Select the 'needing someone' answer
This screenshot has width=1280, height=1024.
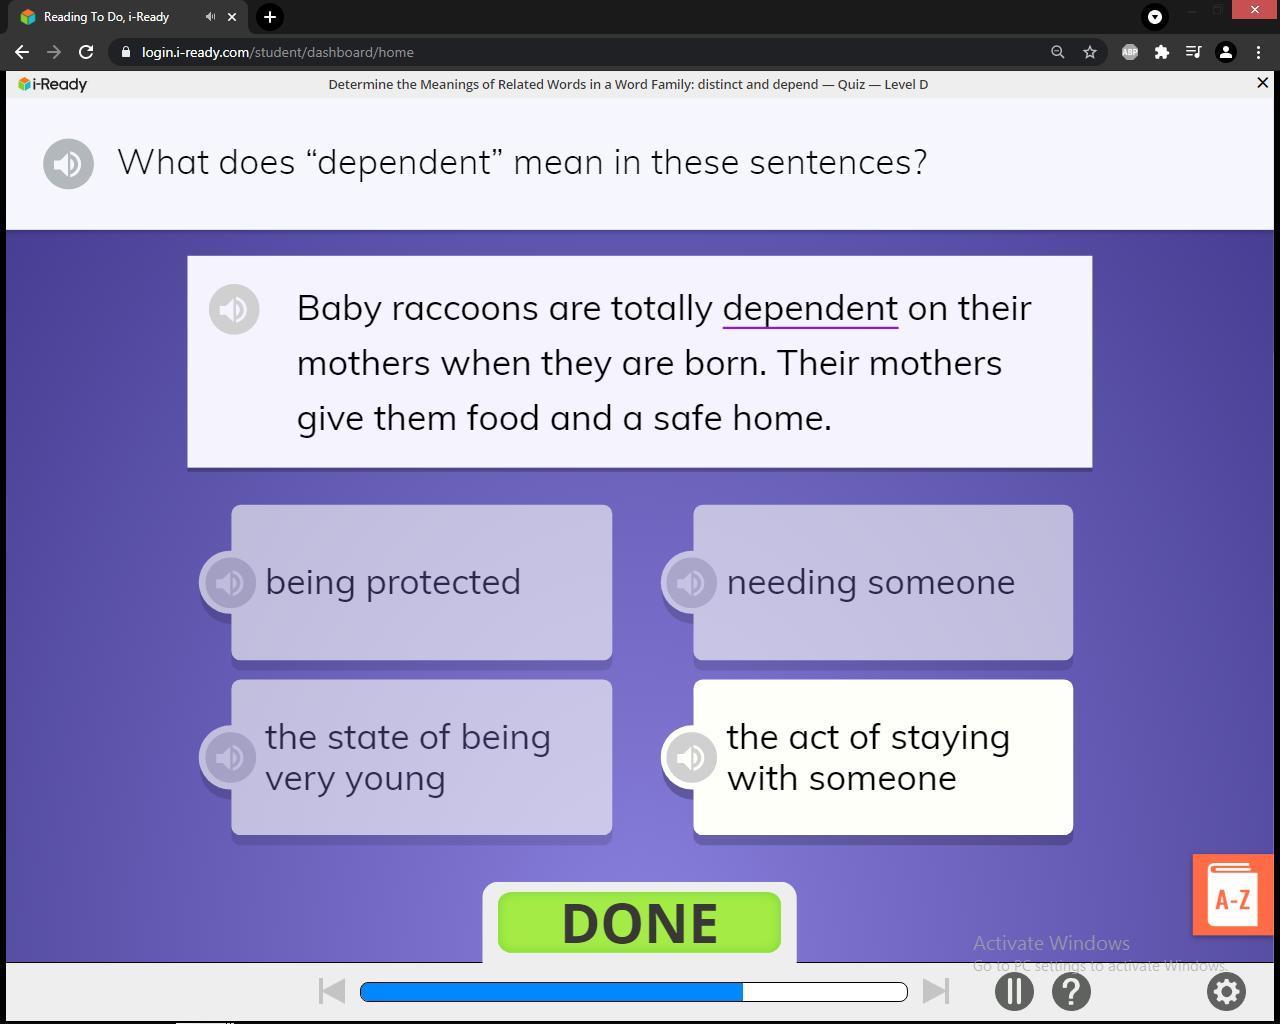point(883,582)
